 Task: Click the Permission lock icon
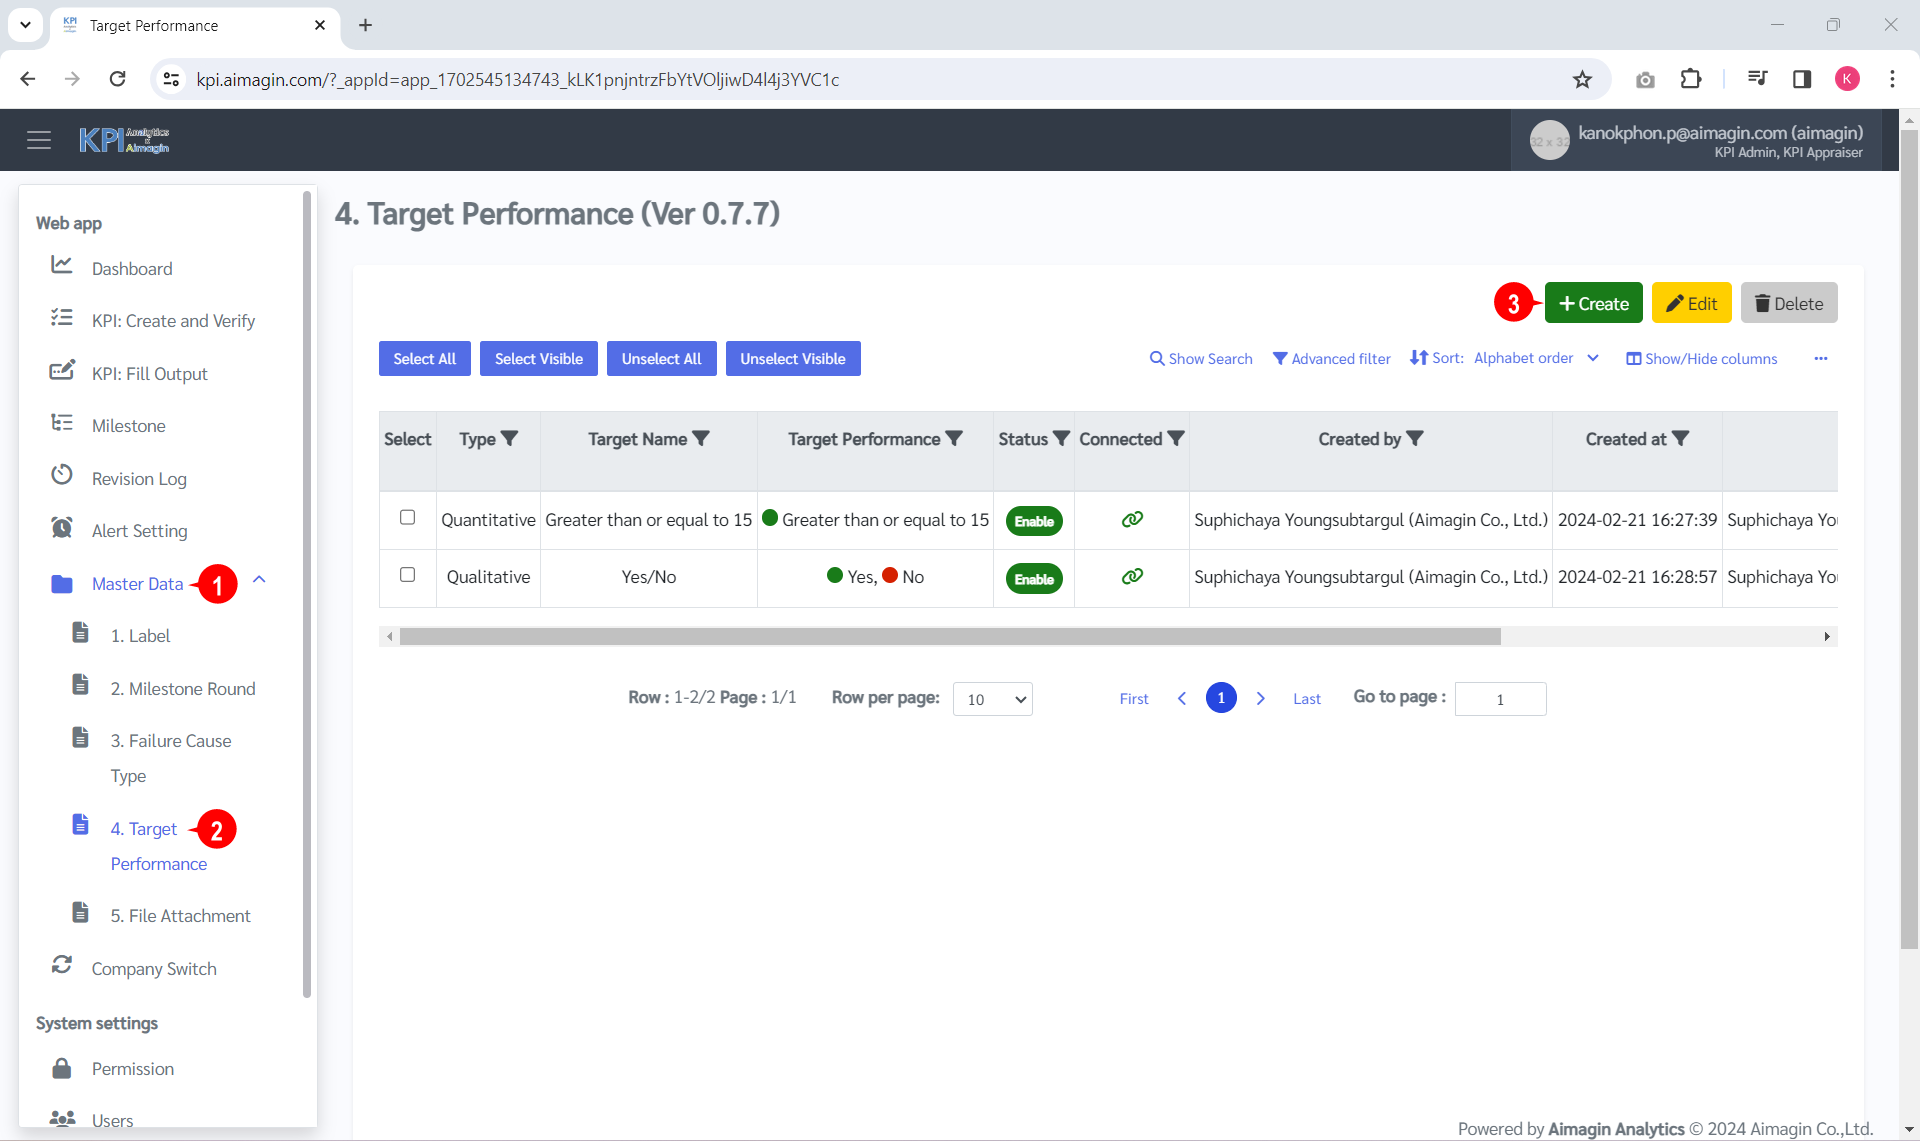[x=62, y=1066]
